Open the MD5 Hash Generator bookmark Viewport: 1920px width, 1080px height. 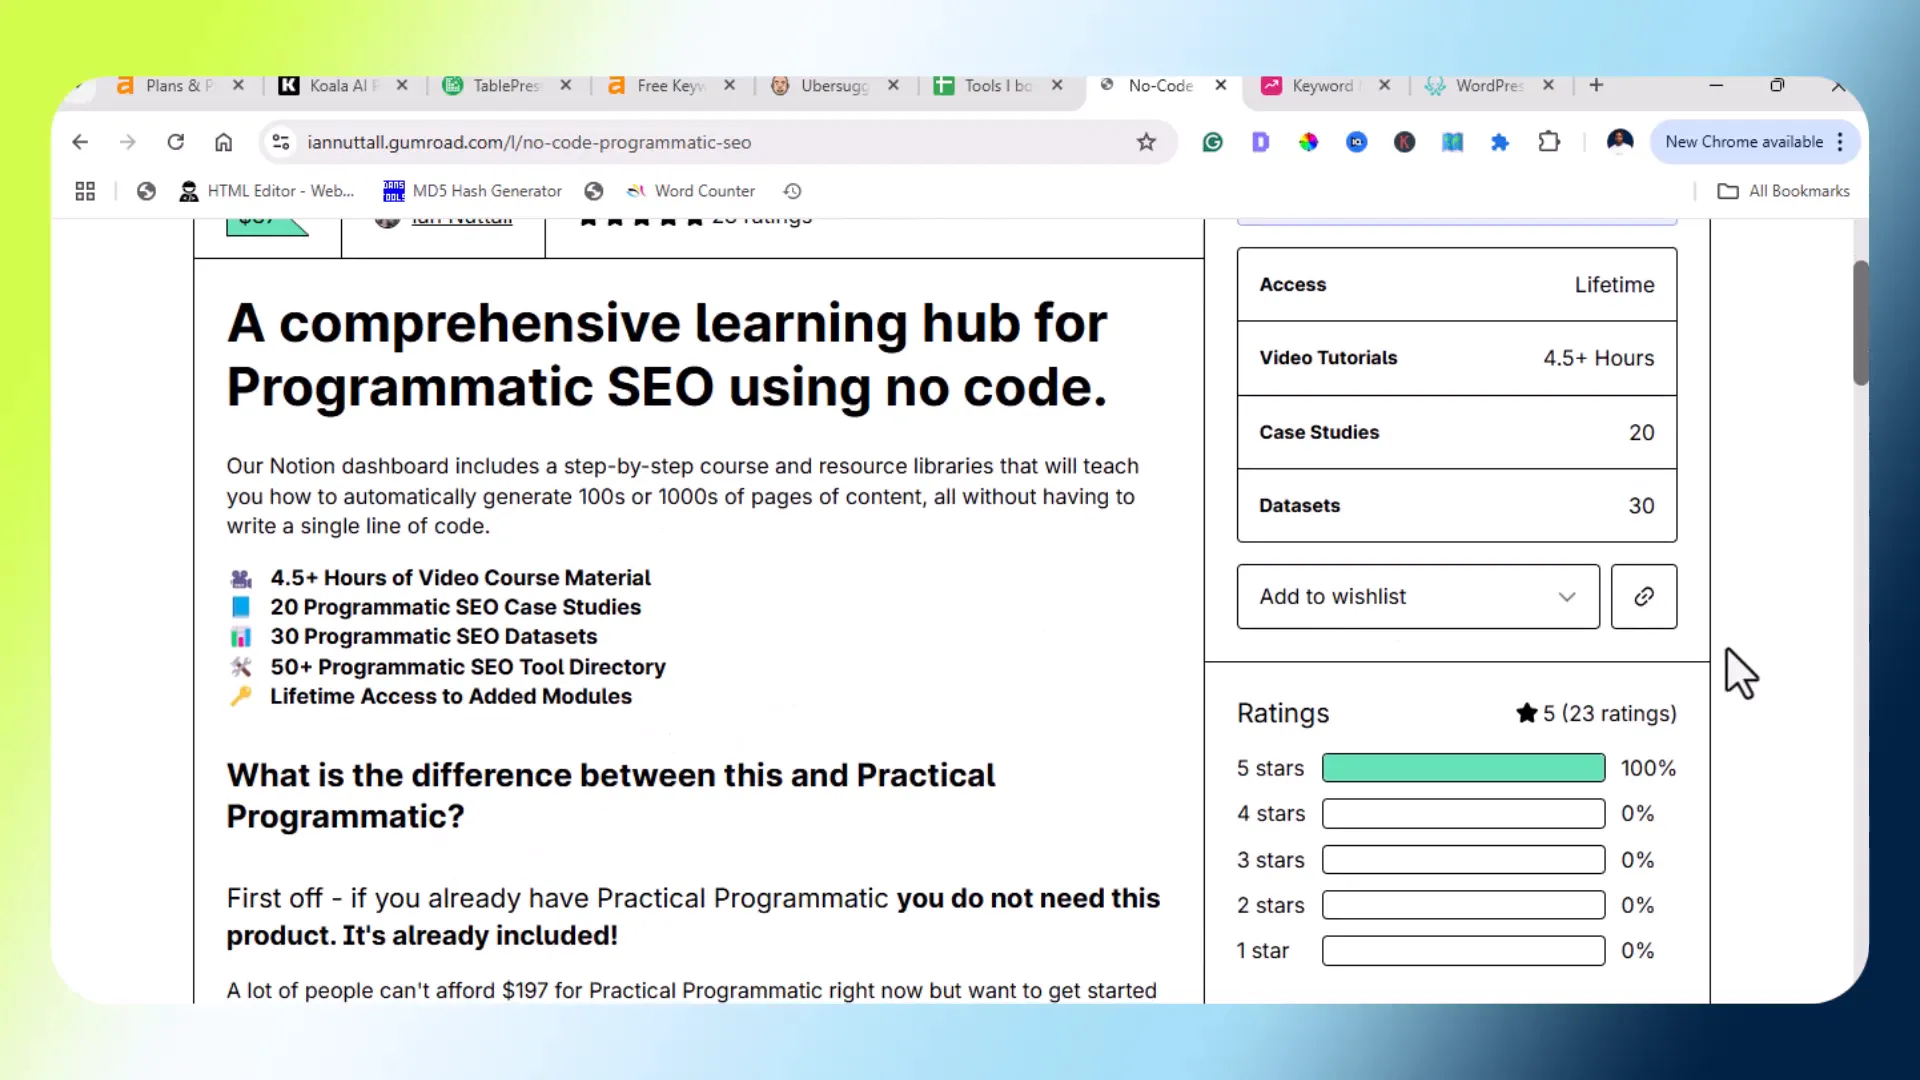[x=473, y=191]
